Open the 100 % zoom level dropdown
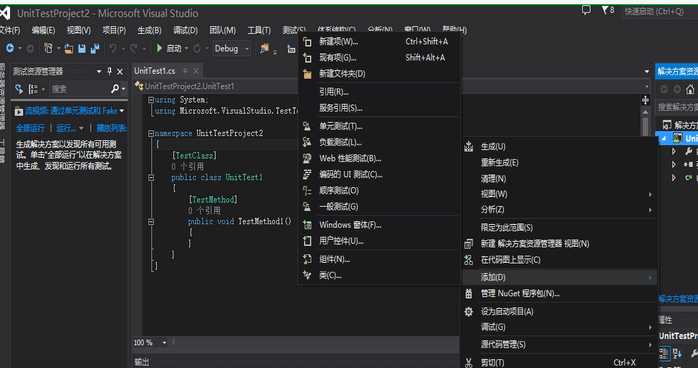 [164, 343]
